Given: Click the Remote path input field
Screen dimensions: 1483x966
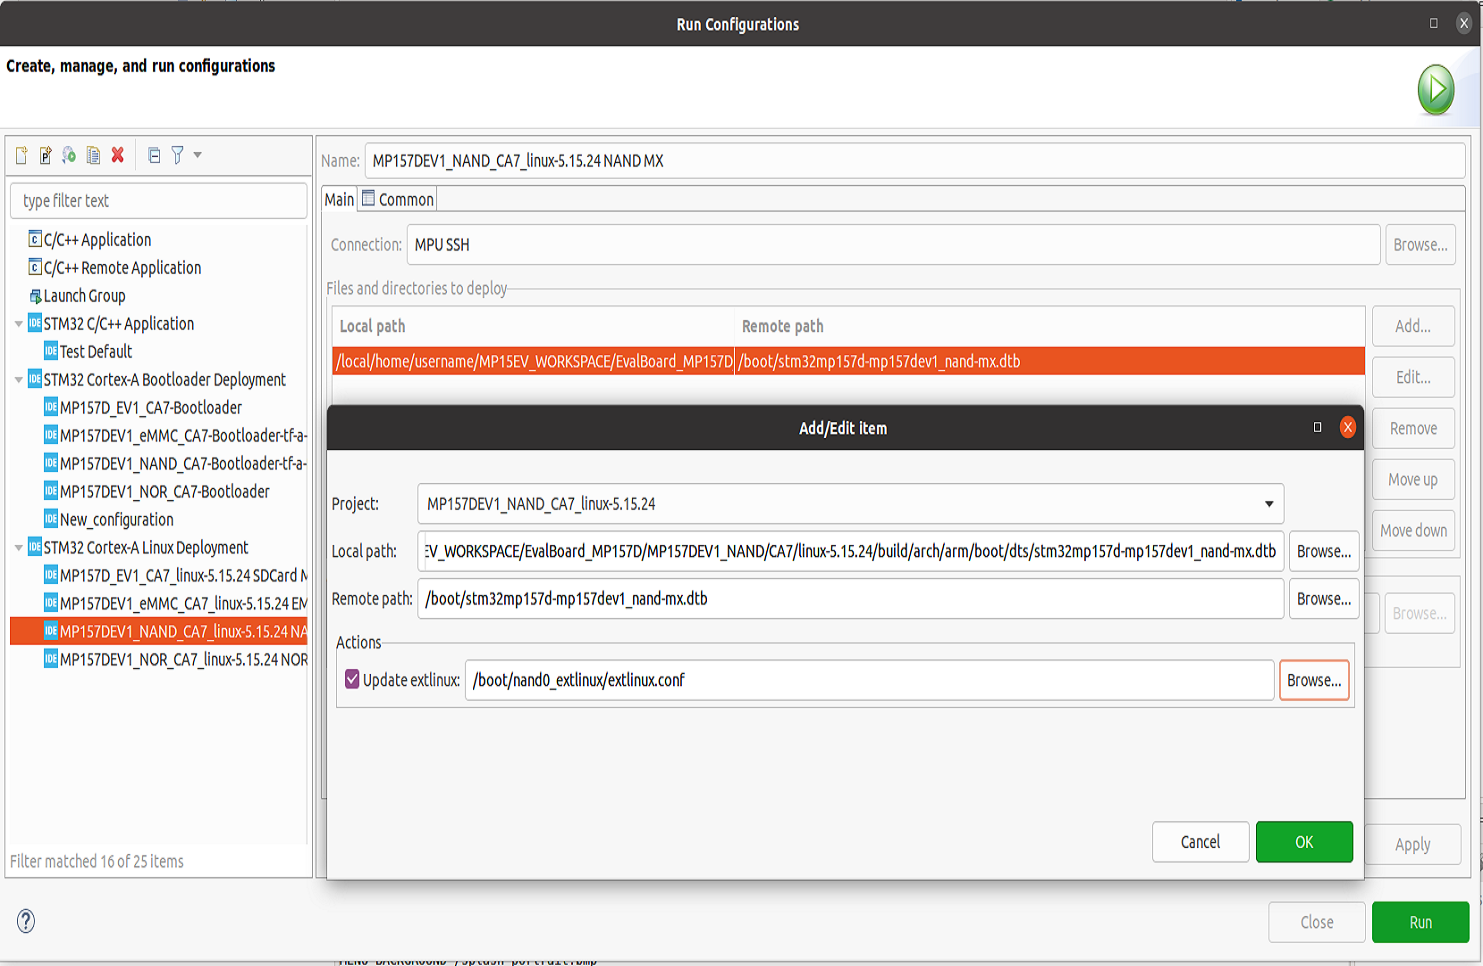Looking at the screenshot, I should point(850,599).
